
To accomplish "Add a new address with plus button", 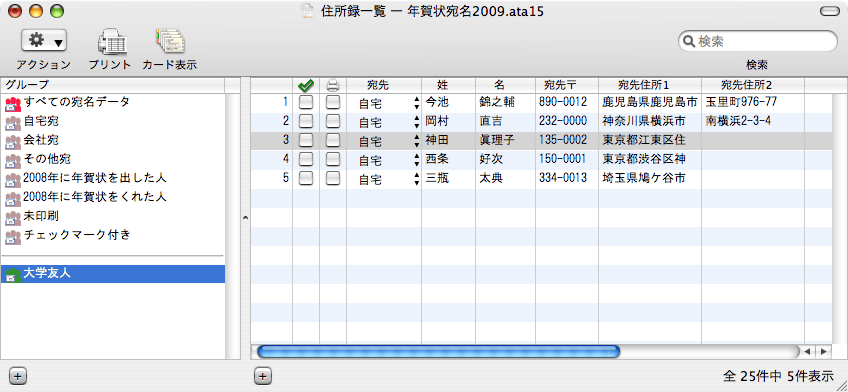I will [x=262, y=376].
